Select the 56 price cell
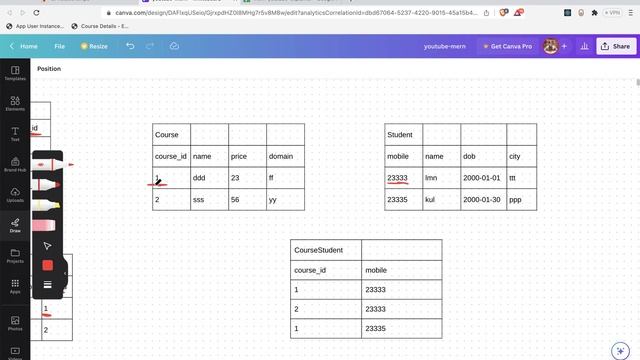Viewport: 640px width, 360px height. point(247,200)
